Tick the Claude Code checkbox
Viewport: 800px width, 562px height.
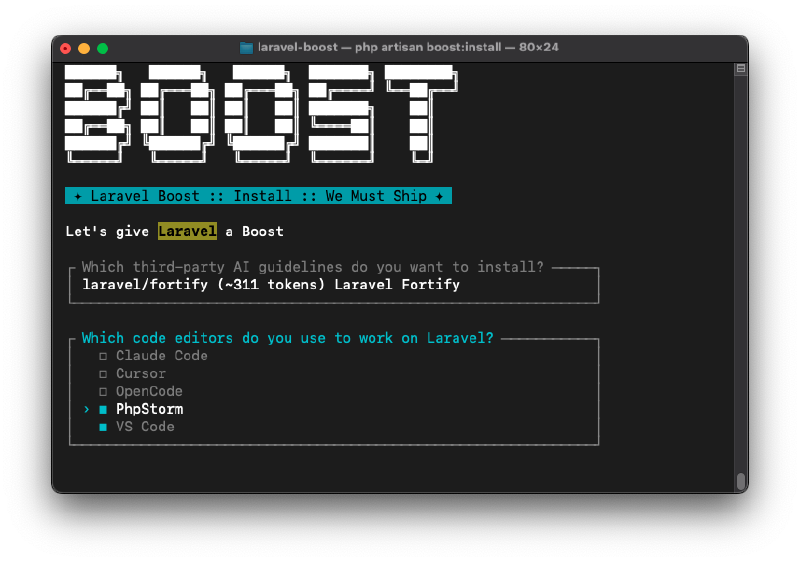click(x=103, y=356)
